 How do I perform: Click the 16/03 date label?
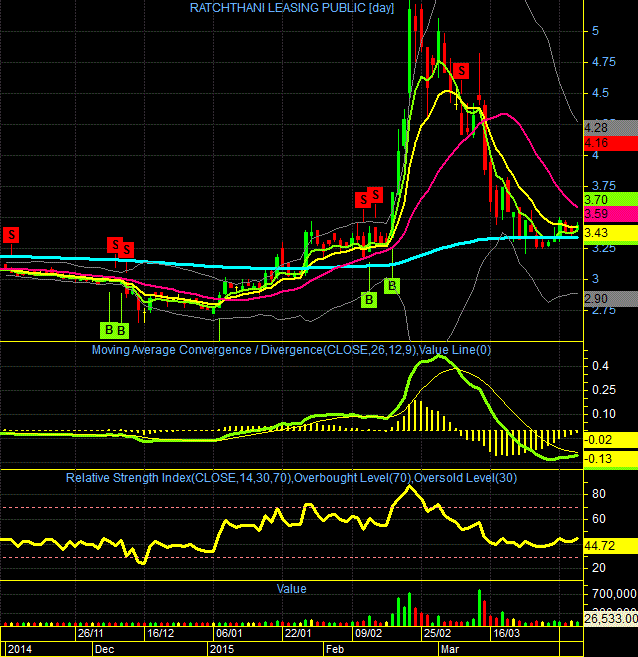point(506,633)
